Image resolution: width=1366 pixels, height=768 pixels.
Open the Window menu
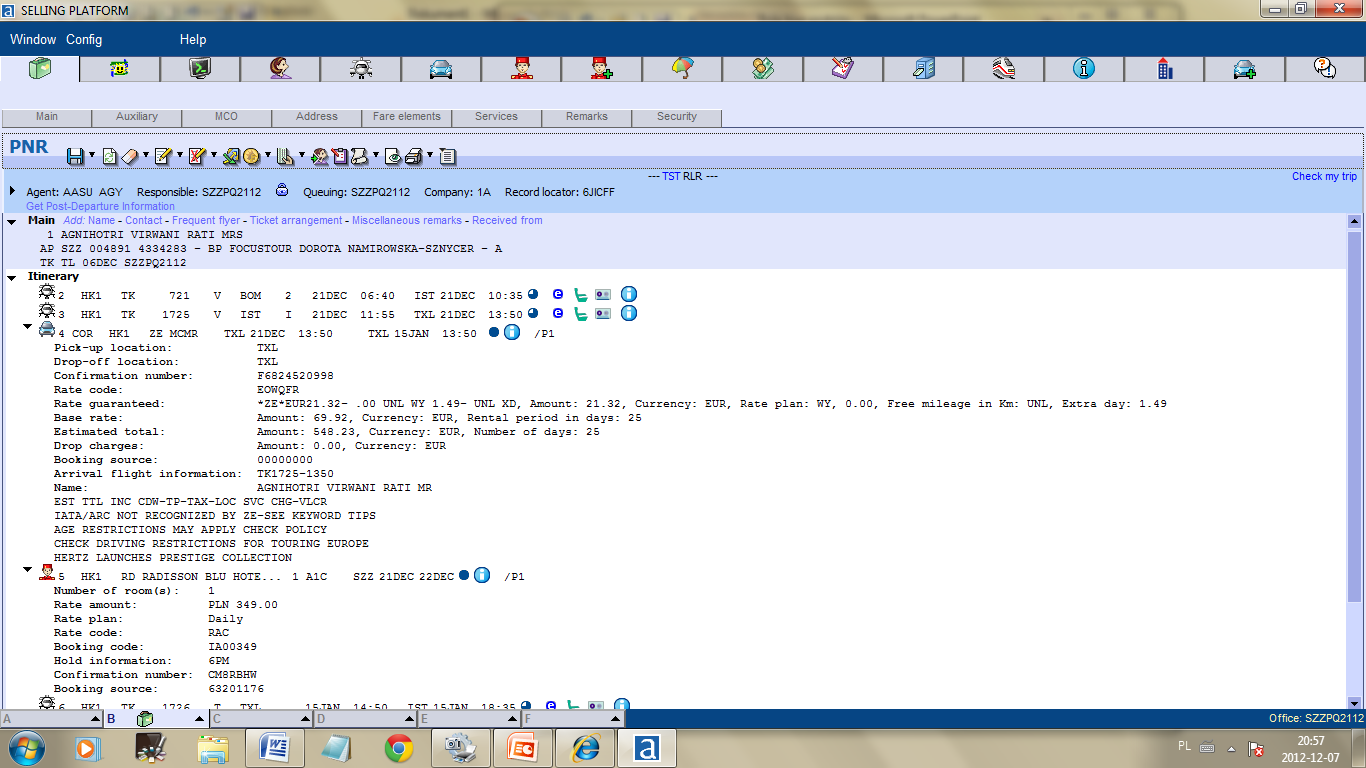pos(33,40)
